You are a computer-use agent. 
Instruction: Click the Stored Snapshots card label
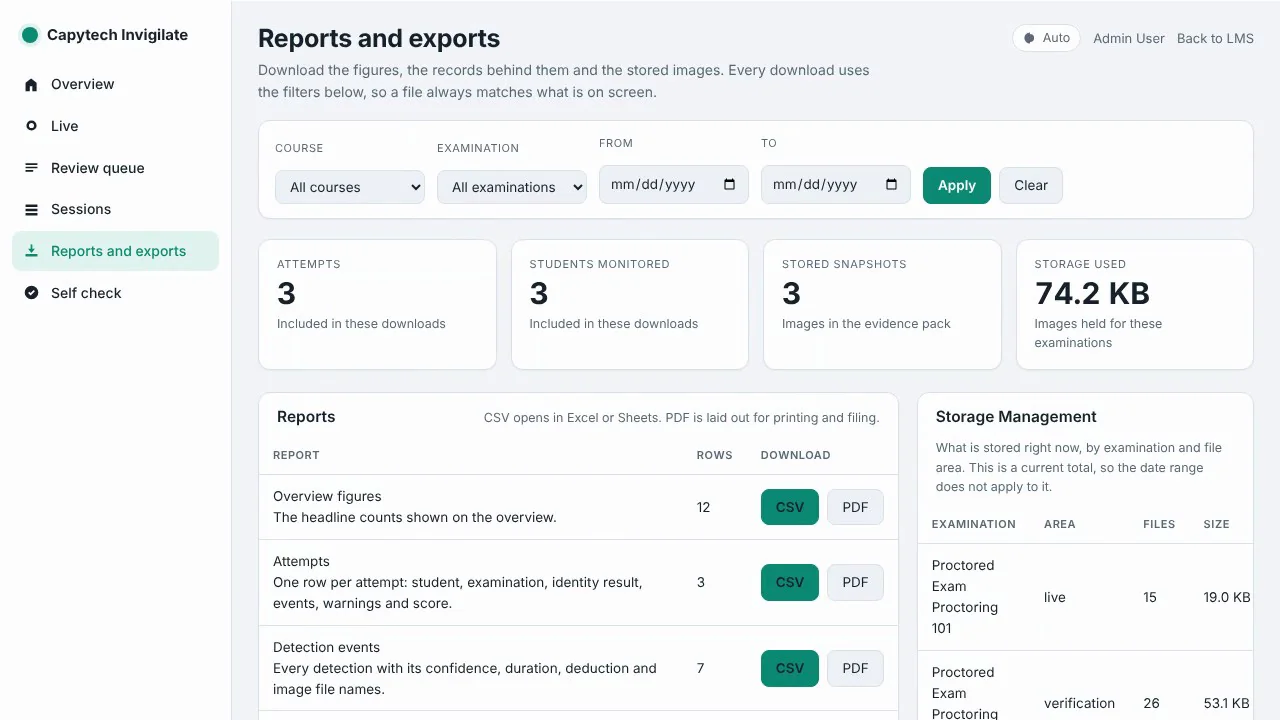point(844,264)
